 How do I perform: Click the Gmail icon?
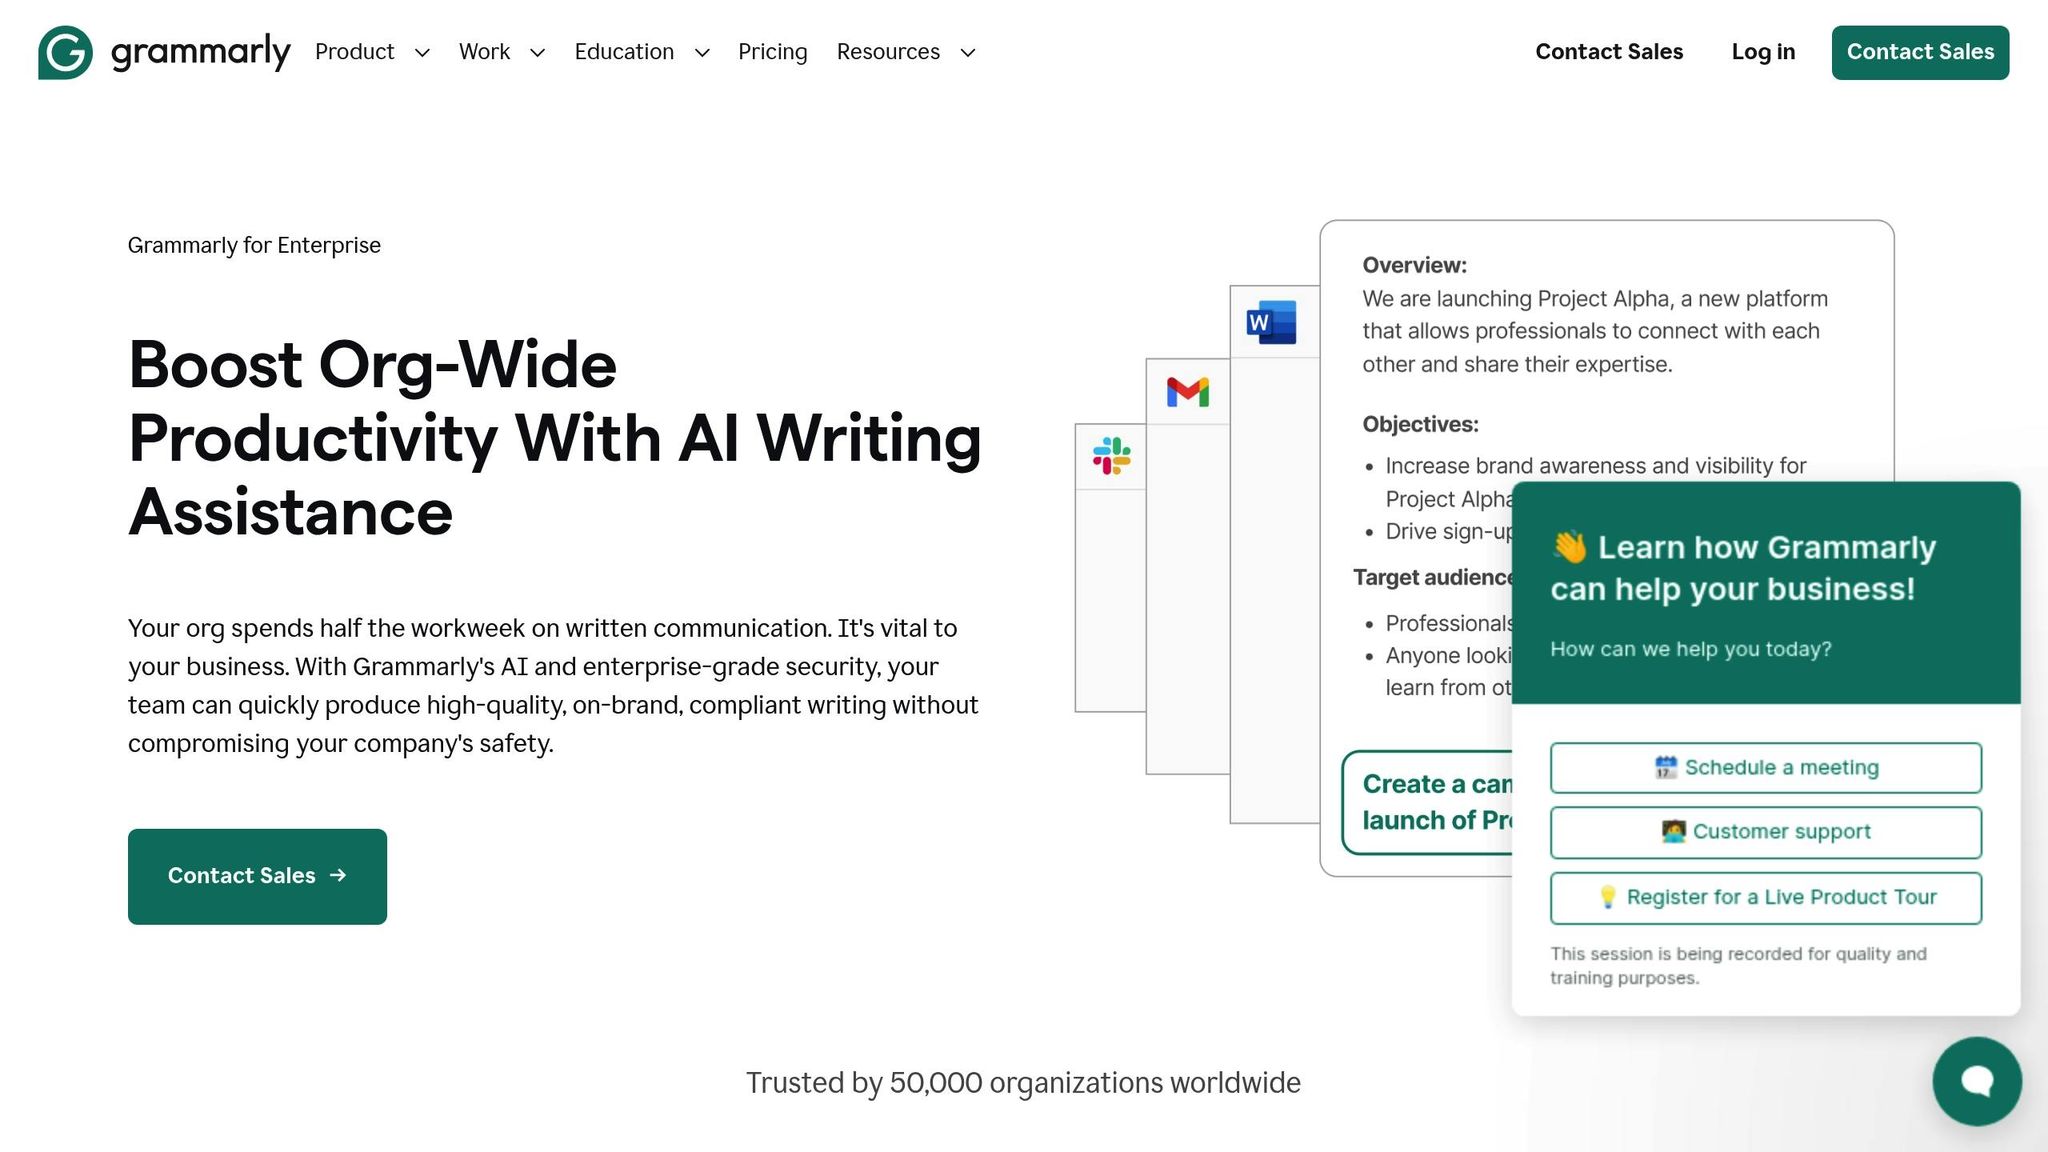click(1188, 392)
